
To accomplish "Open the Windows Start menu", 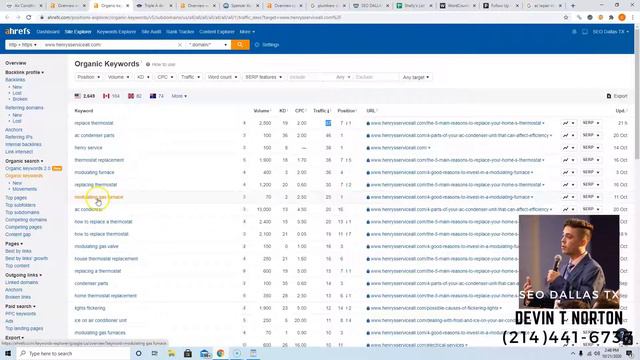I will coord(8,353).
